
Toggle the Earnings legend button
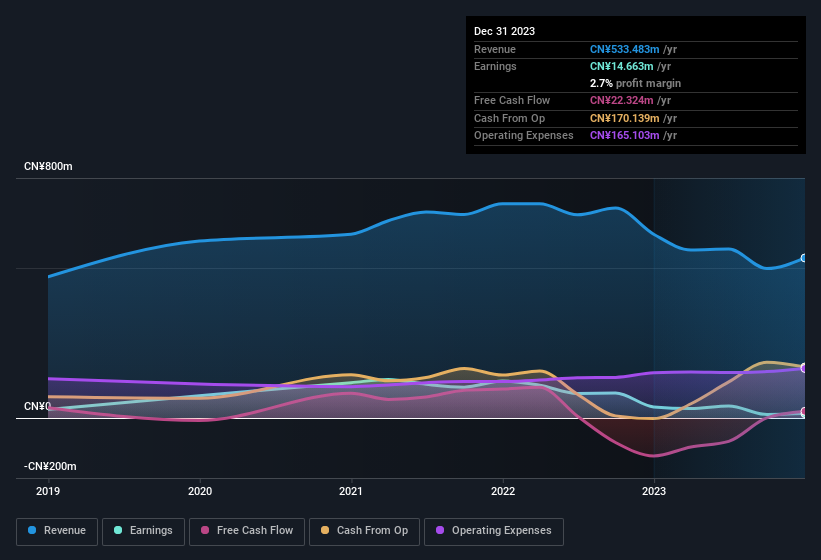click(x=143, y=531)
